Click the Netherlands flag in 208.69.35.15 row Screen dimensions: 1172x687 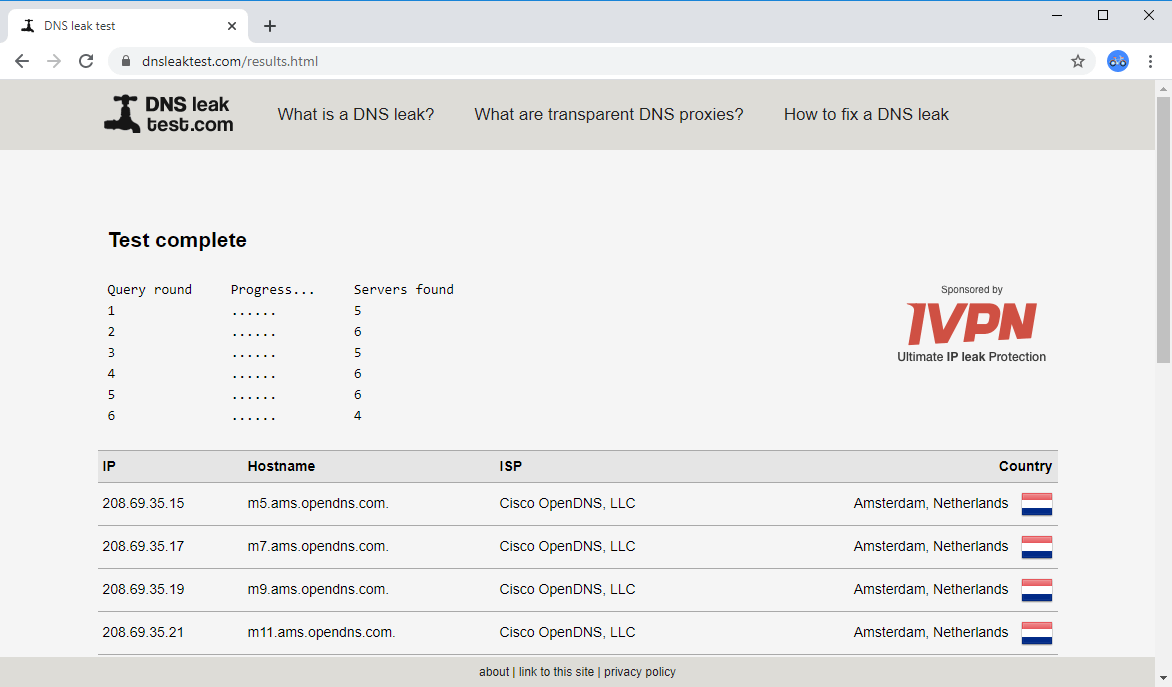(1037, 504)
